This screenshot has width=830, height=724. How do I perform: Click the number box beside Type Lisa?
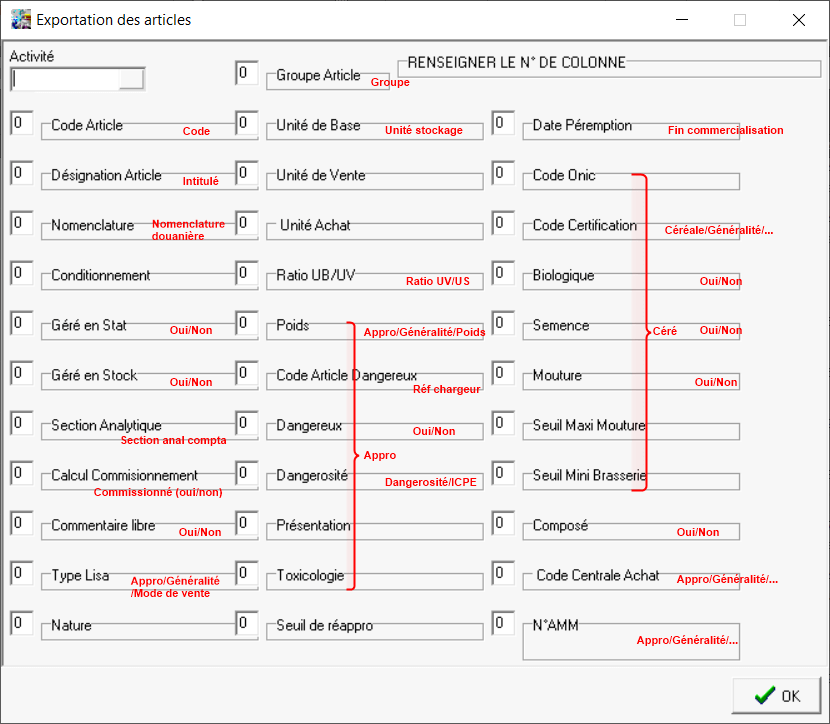click(21, 573)
